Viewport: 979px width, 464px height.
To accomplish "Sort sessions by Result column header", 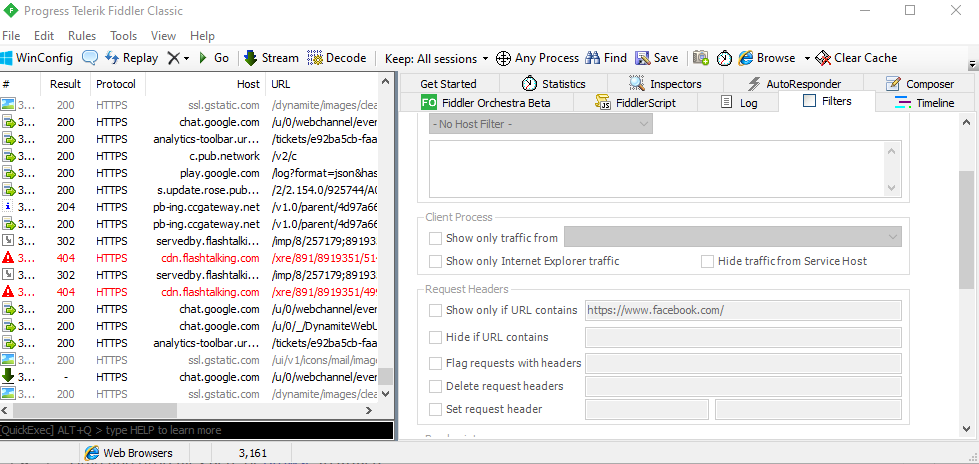I will point(66,84).
